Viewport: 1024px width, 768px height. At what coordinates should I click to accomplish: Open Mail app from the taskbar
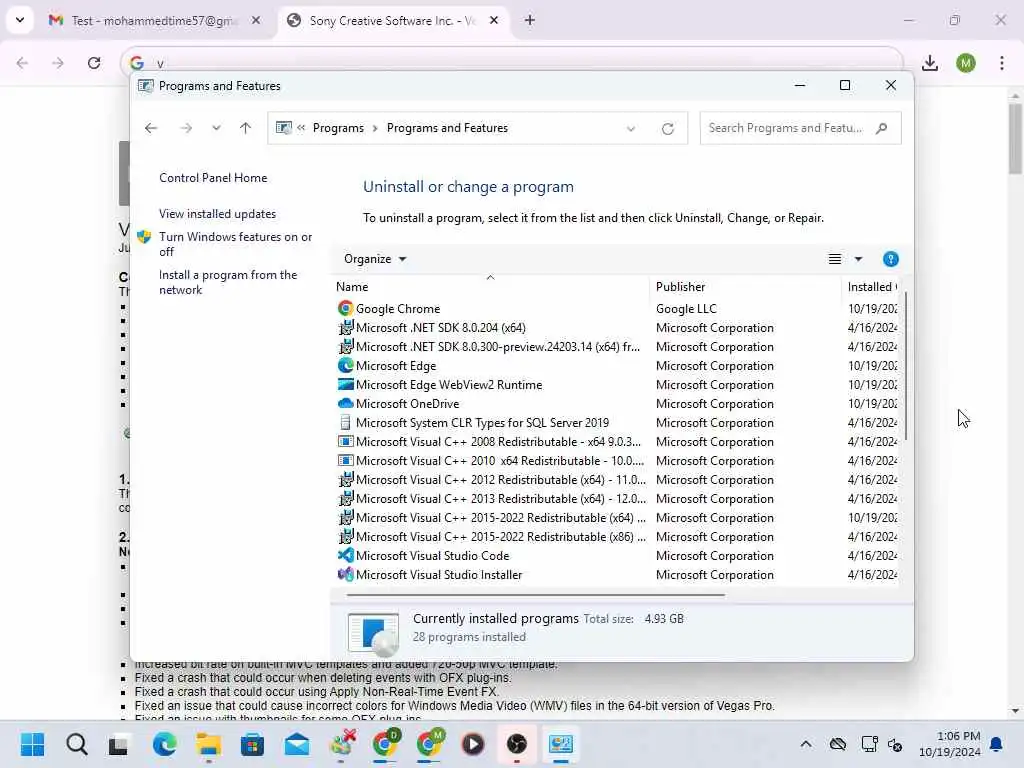(296, 744)
